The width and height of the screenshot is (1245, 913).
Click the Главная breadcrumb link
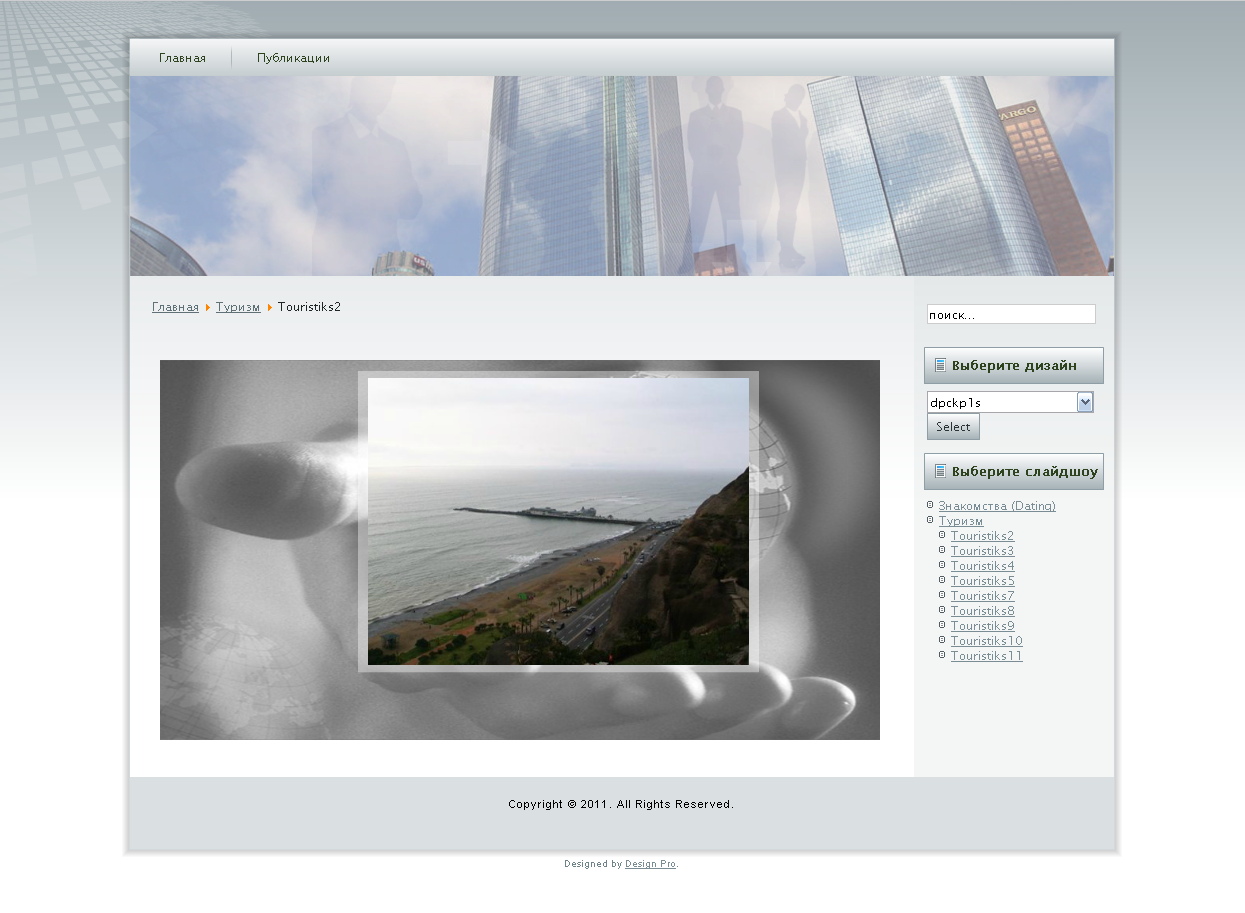point(175,307)
